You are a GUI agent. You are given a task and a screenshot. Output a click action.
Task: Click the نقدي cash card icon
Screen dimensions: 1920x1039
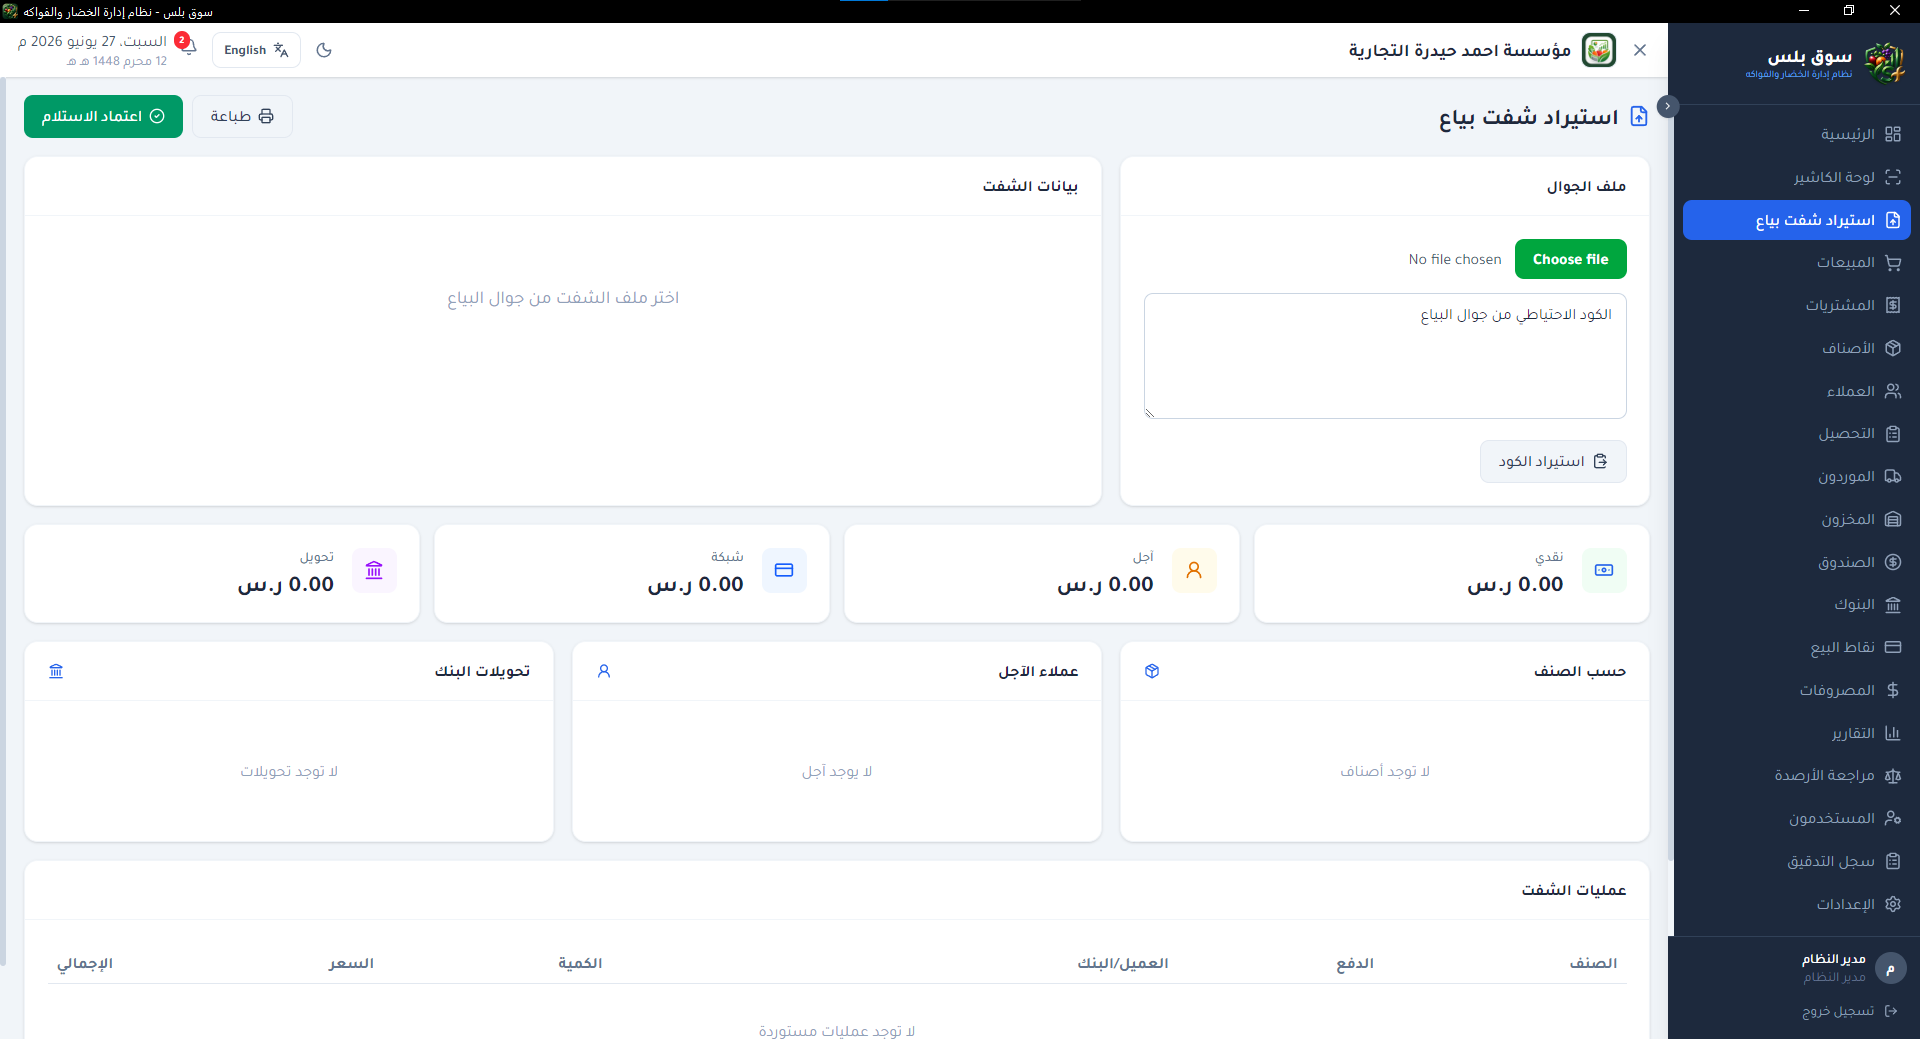click(1604, 570)
